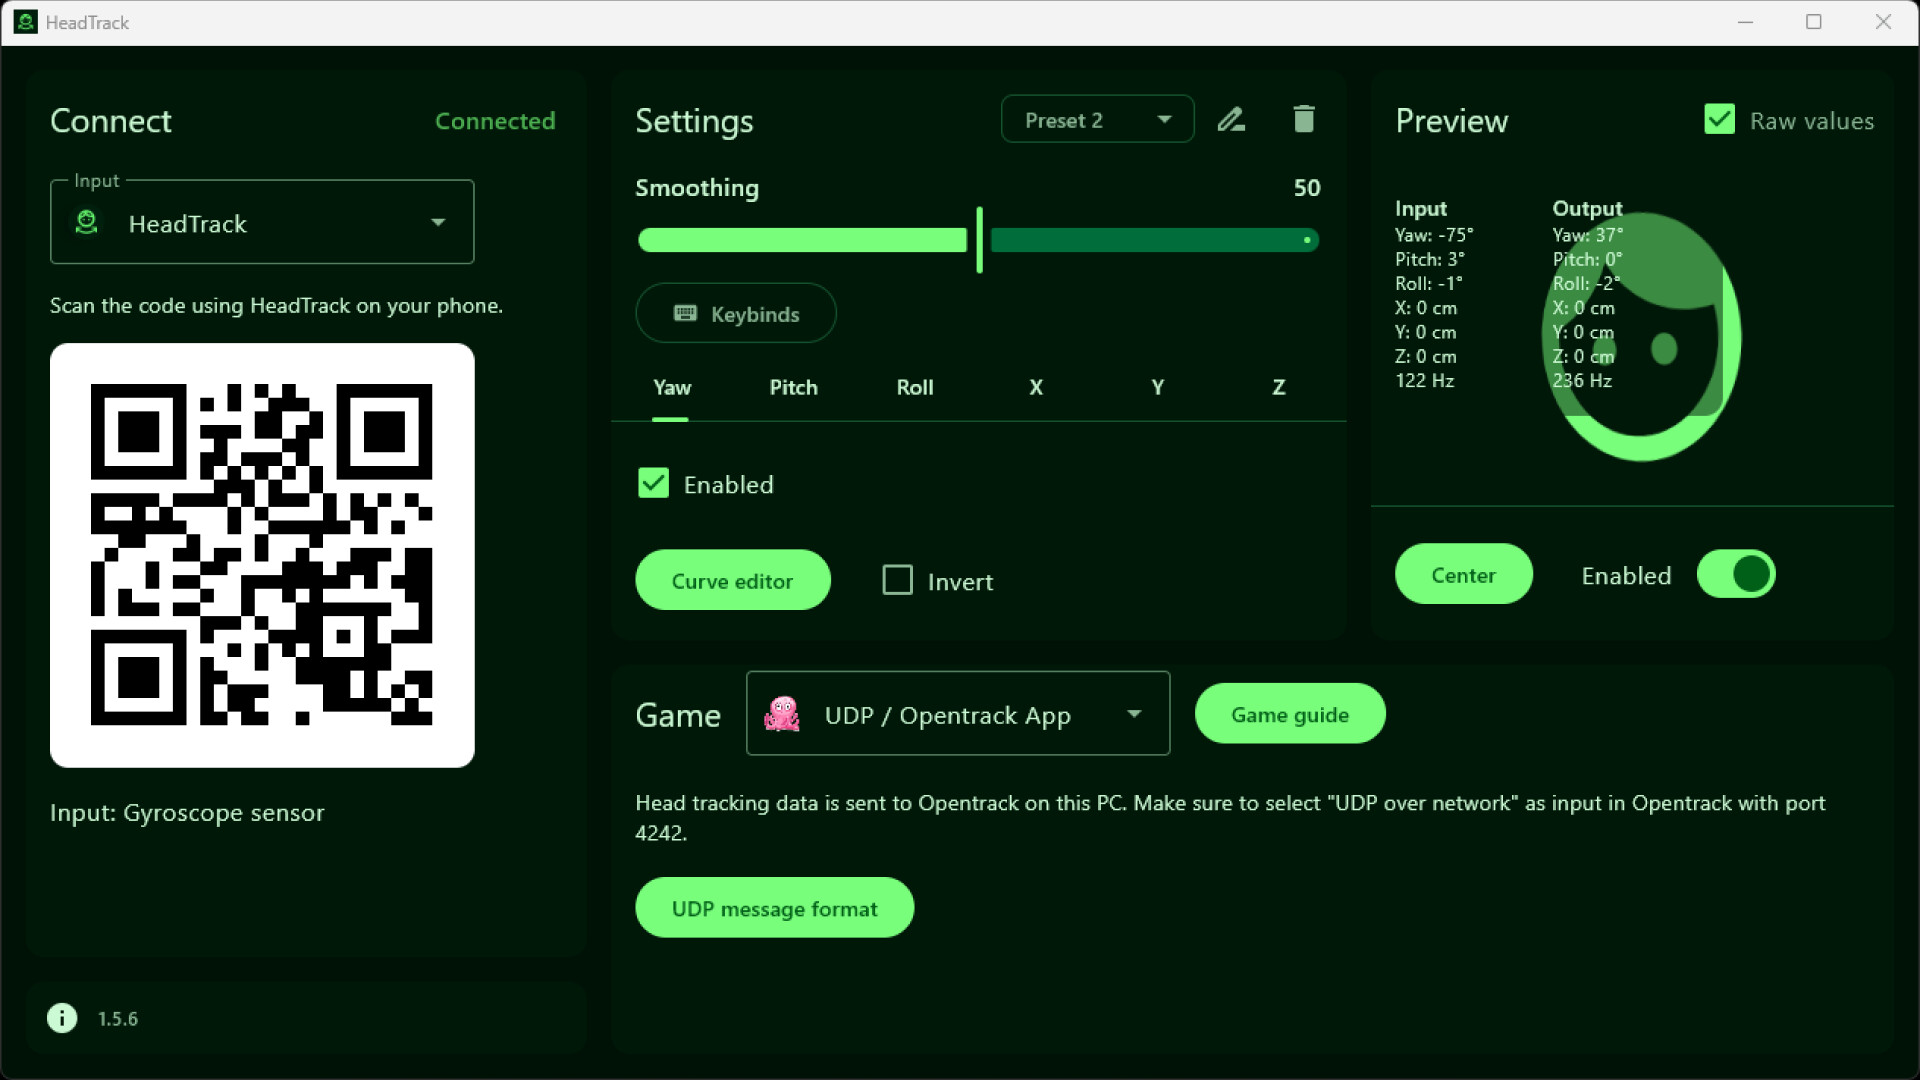
Task: Switch to the Roll tab
Action: (x=915, y=388)
